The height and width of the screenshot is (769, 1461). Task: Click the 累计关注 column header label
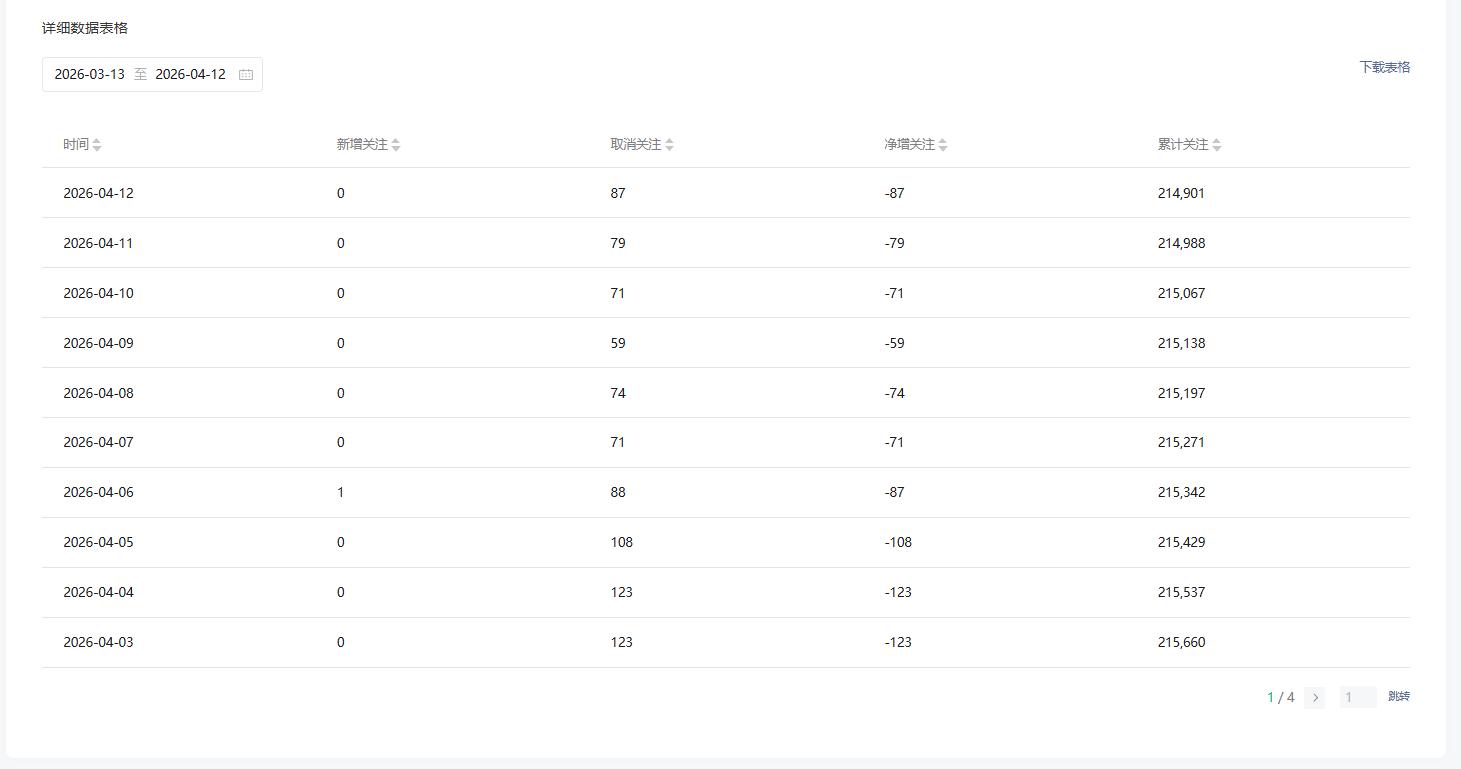1183,145
